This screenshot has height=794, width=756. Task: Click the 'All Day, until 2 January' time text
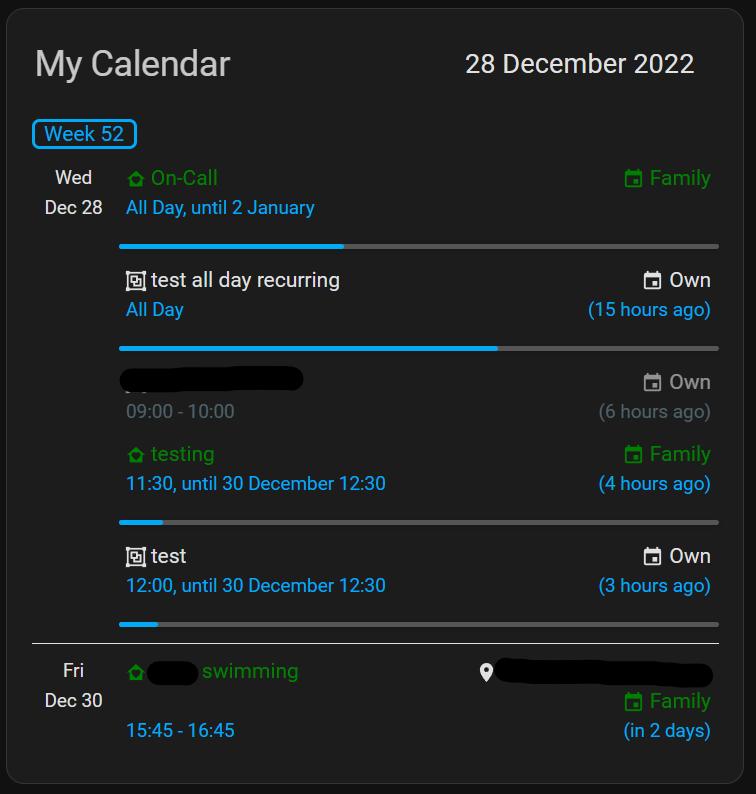click(220, 208)
